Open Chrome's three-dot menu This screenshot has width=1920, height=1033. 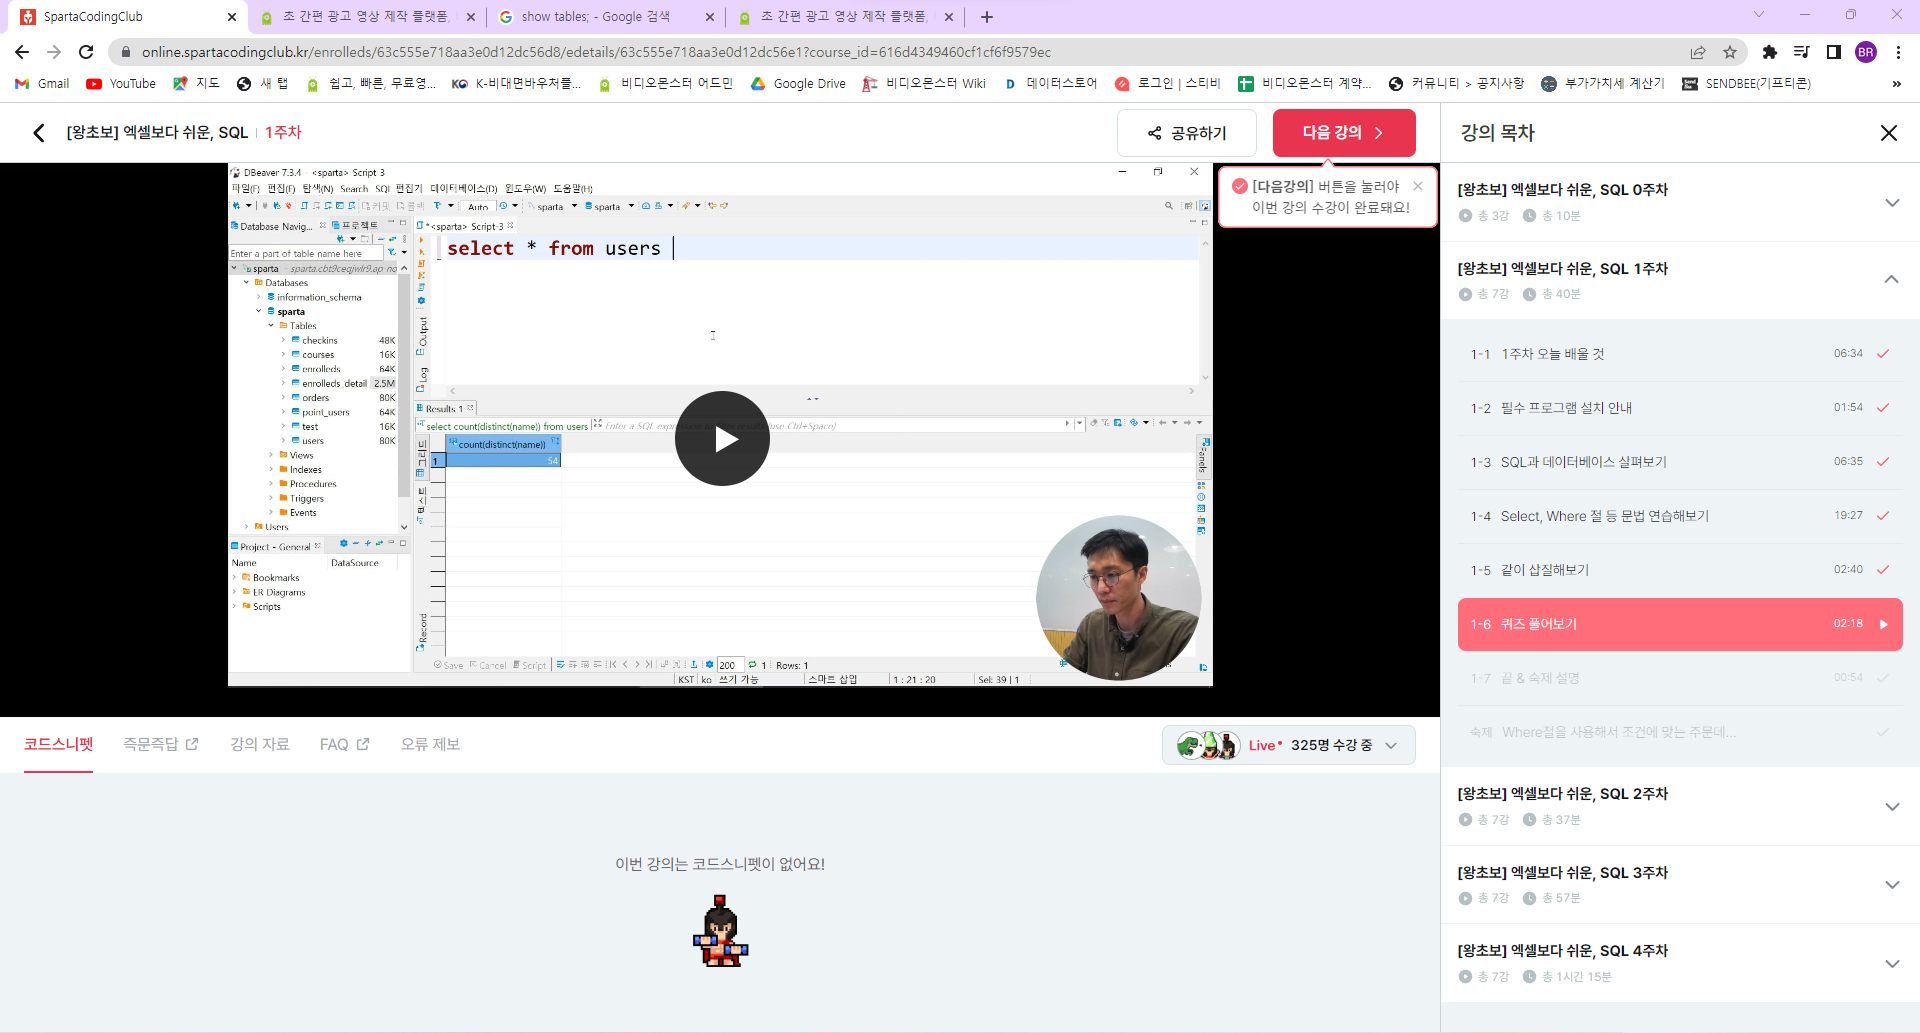click(1898, 52)
